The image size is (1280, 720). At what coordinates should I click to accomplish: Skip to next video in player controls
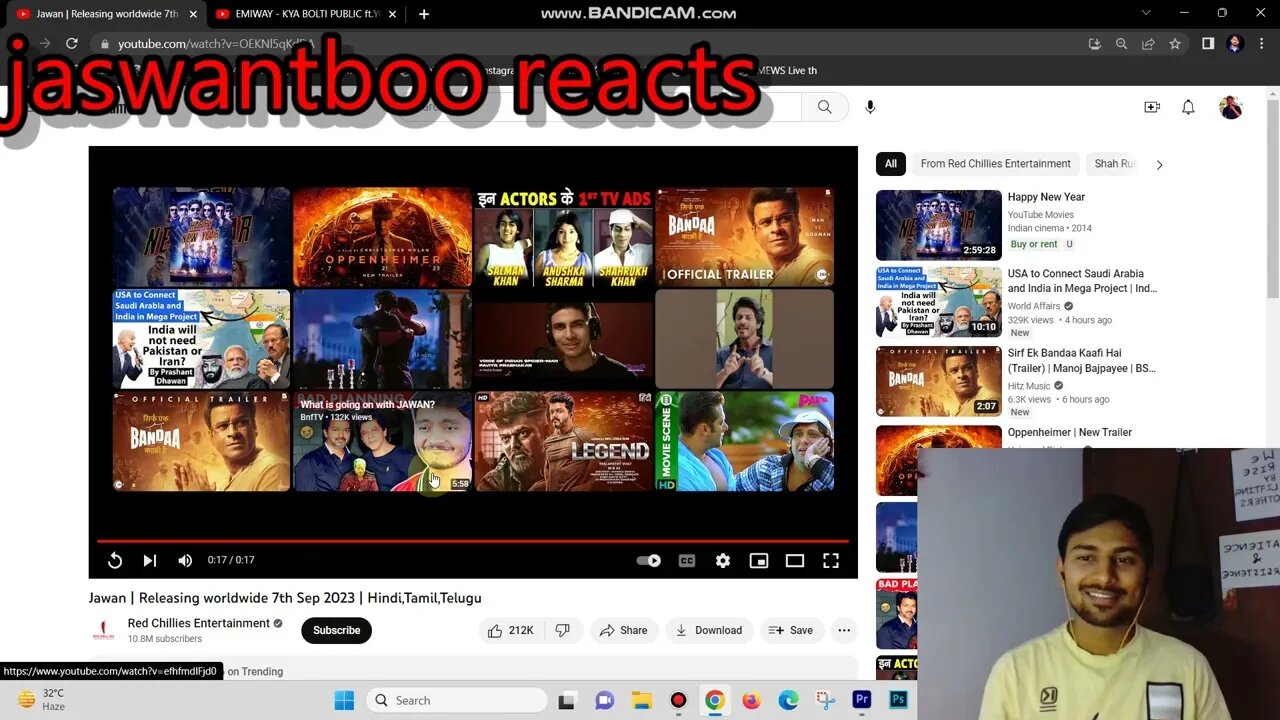tap(150, 561)
